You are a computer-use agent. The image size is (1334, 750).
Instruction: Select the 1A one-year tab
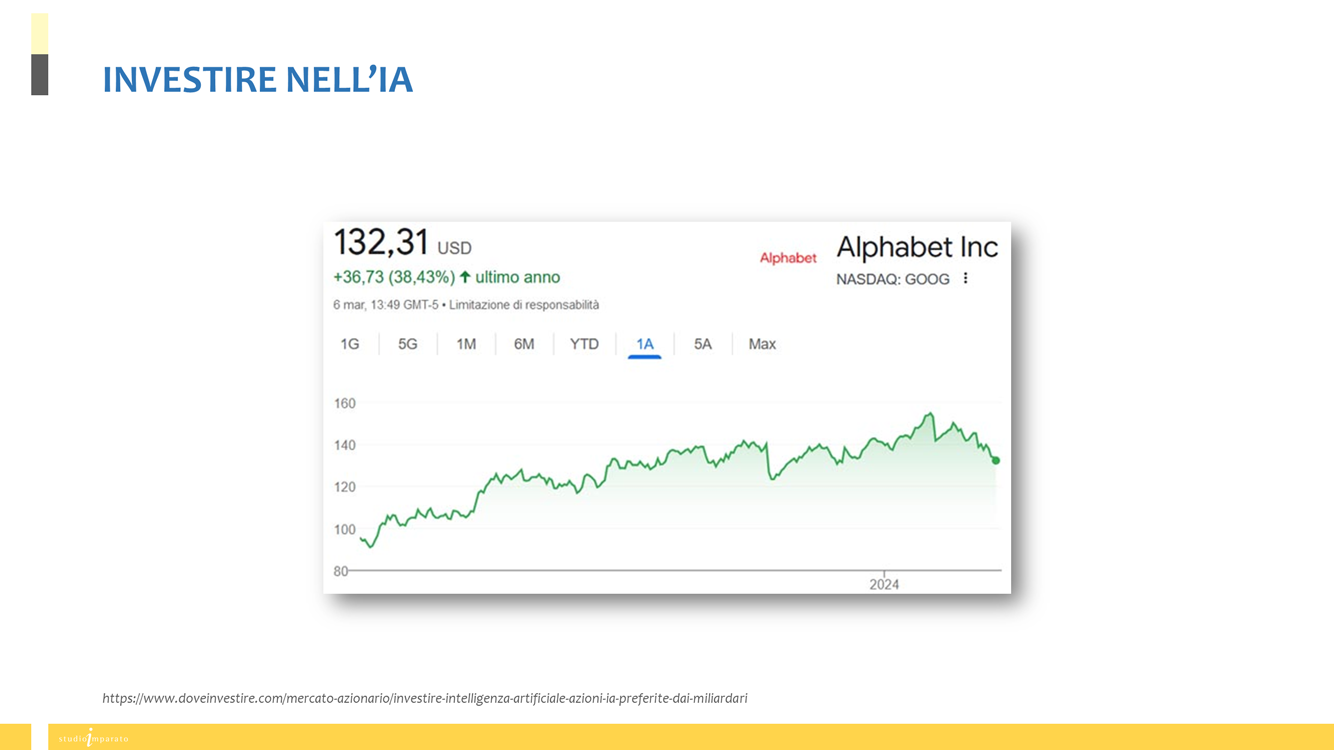tap(645, 344)
